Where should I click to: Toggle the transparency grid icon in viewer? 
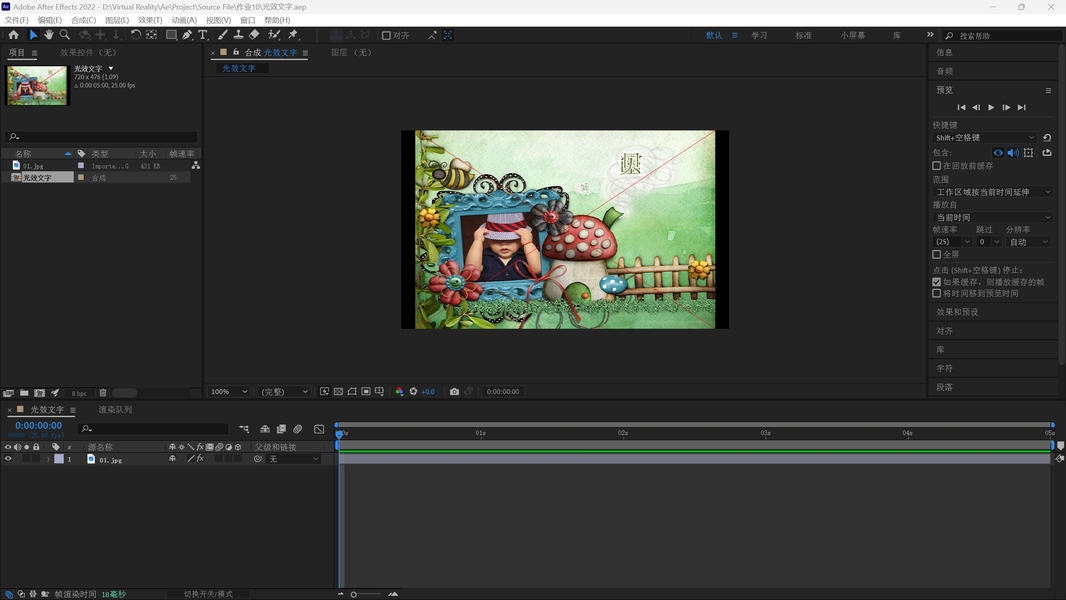(x=338, y=391)
